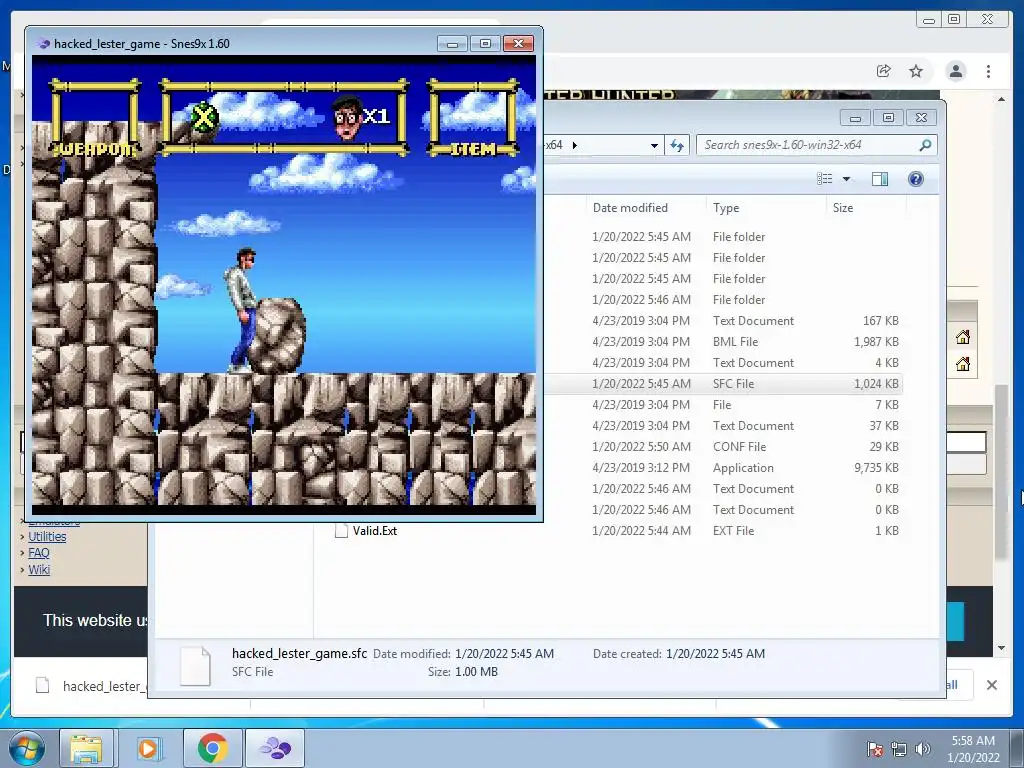Click the hacked_lester download item in Chrome

click(x=91, y=686)
